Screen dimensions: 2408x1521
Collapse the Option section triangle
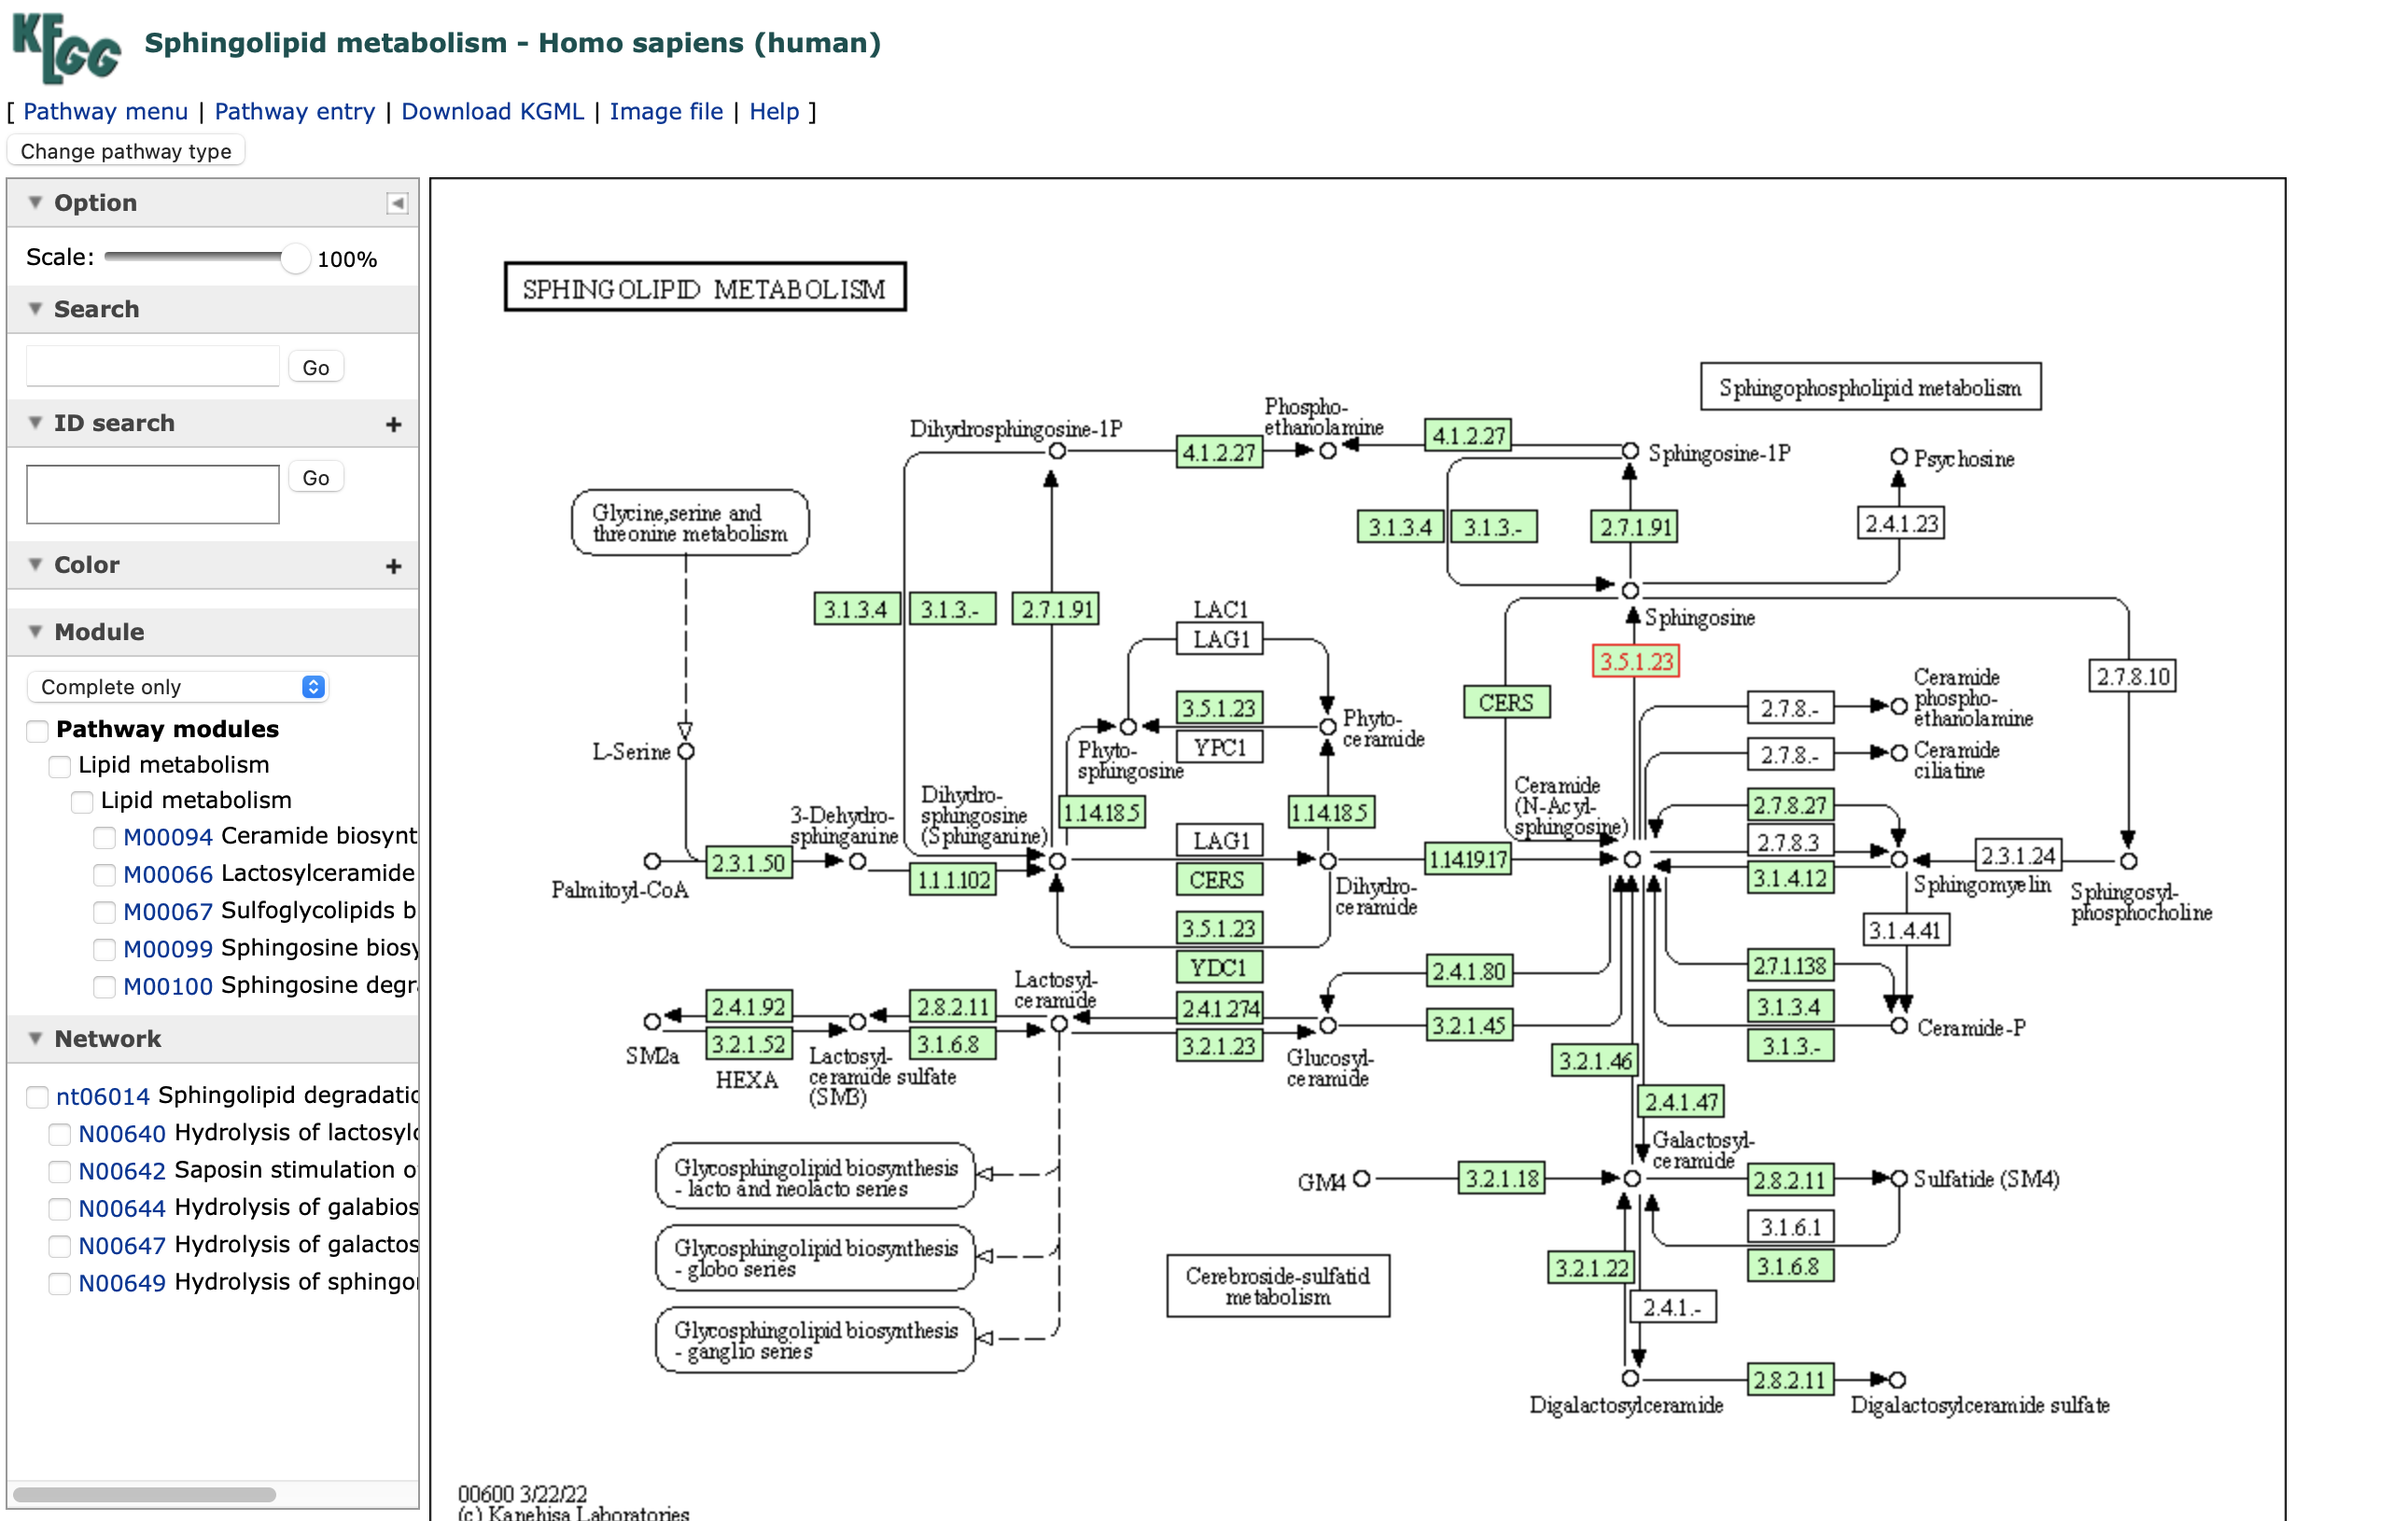click(35, 203)
